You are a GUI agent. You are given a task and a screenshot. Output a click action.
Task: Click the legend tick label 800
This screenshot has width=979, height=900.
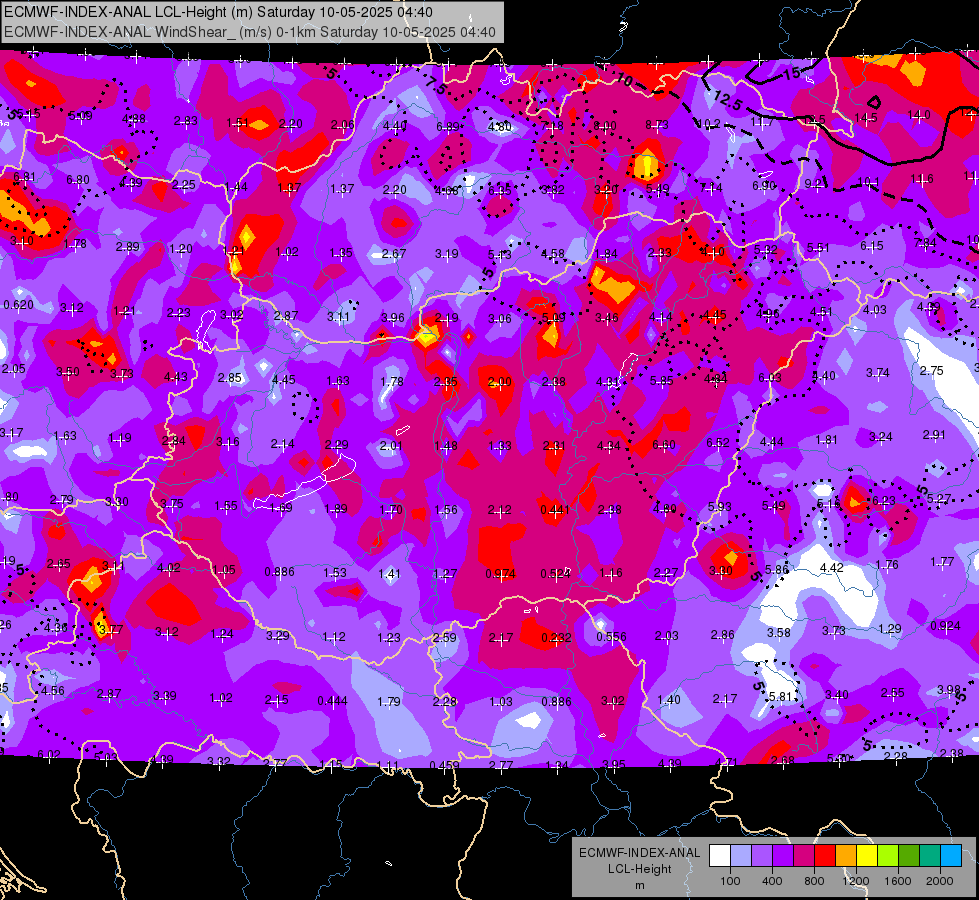click(x=814, y=881)
